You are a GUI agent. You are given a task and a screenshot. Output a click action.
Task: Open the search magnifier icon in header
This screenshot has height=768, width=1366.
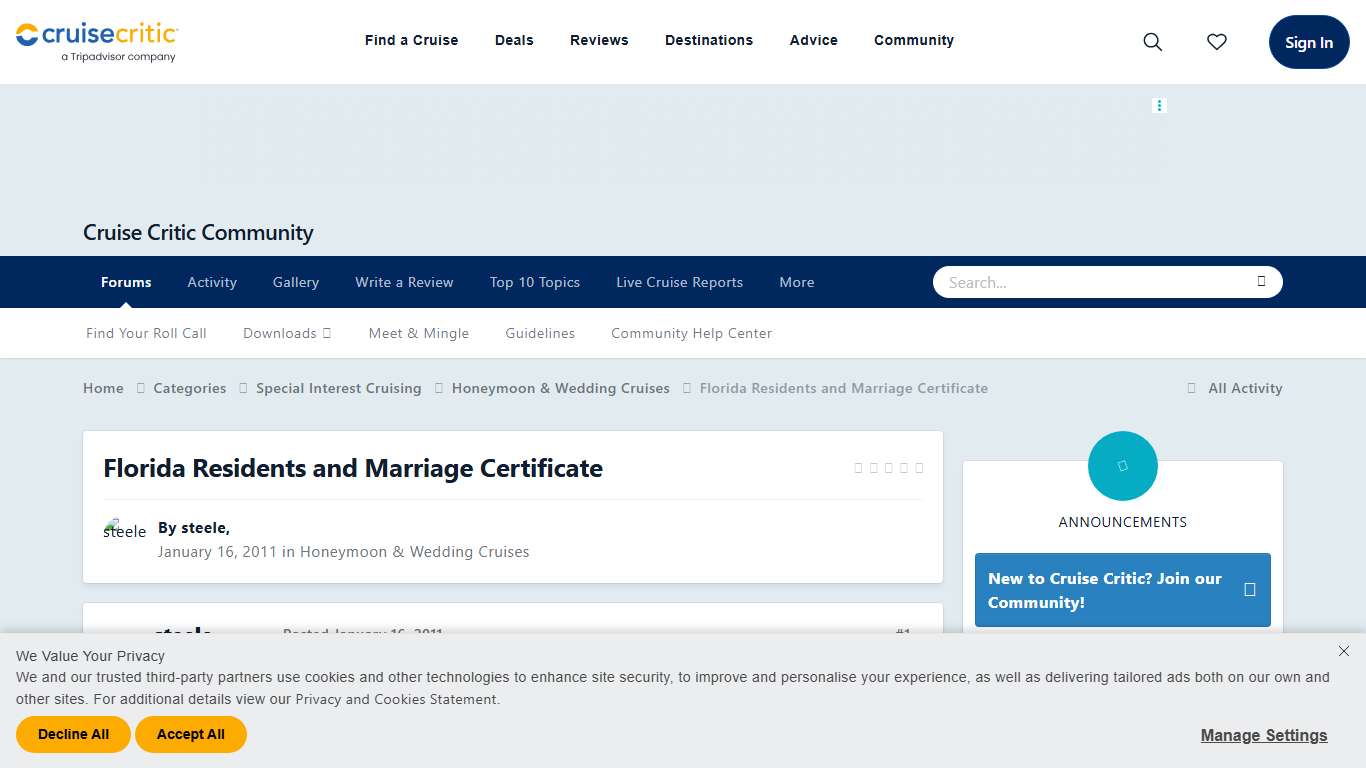click(x=1152, y=42)
